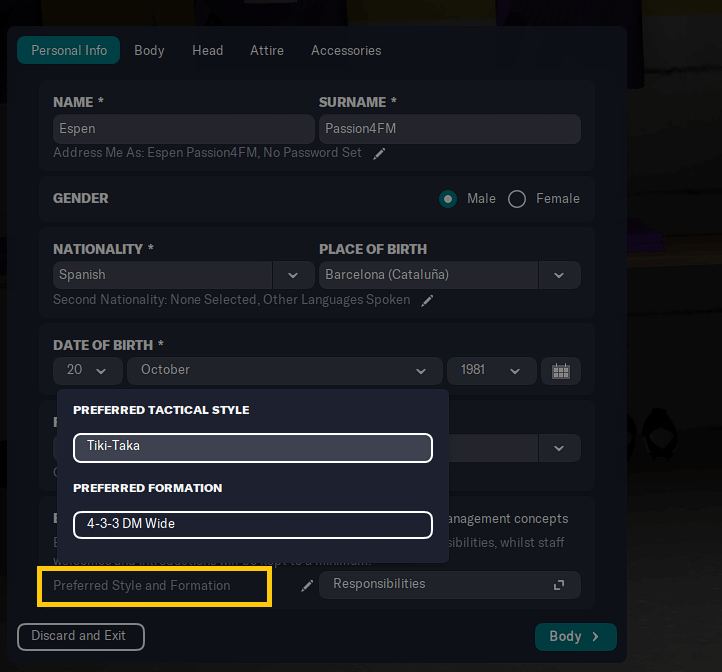Open the date of birth calendar picker
This screenshot has width=722, height=672.
[x=561, y=370]
